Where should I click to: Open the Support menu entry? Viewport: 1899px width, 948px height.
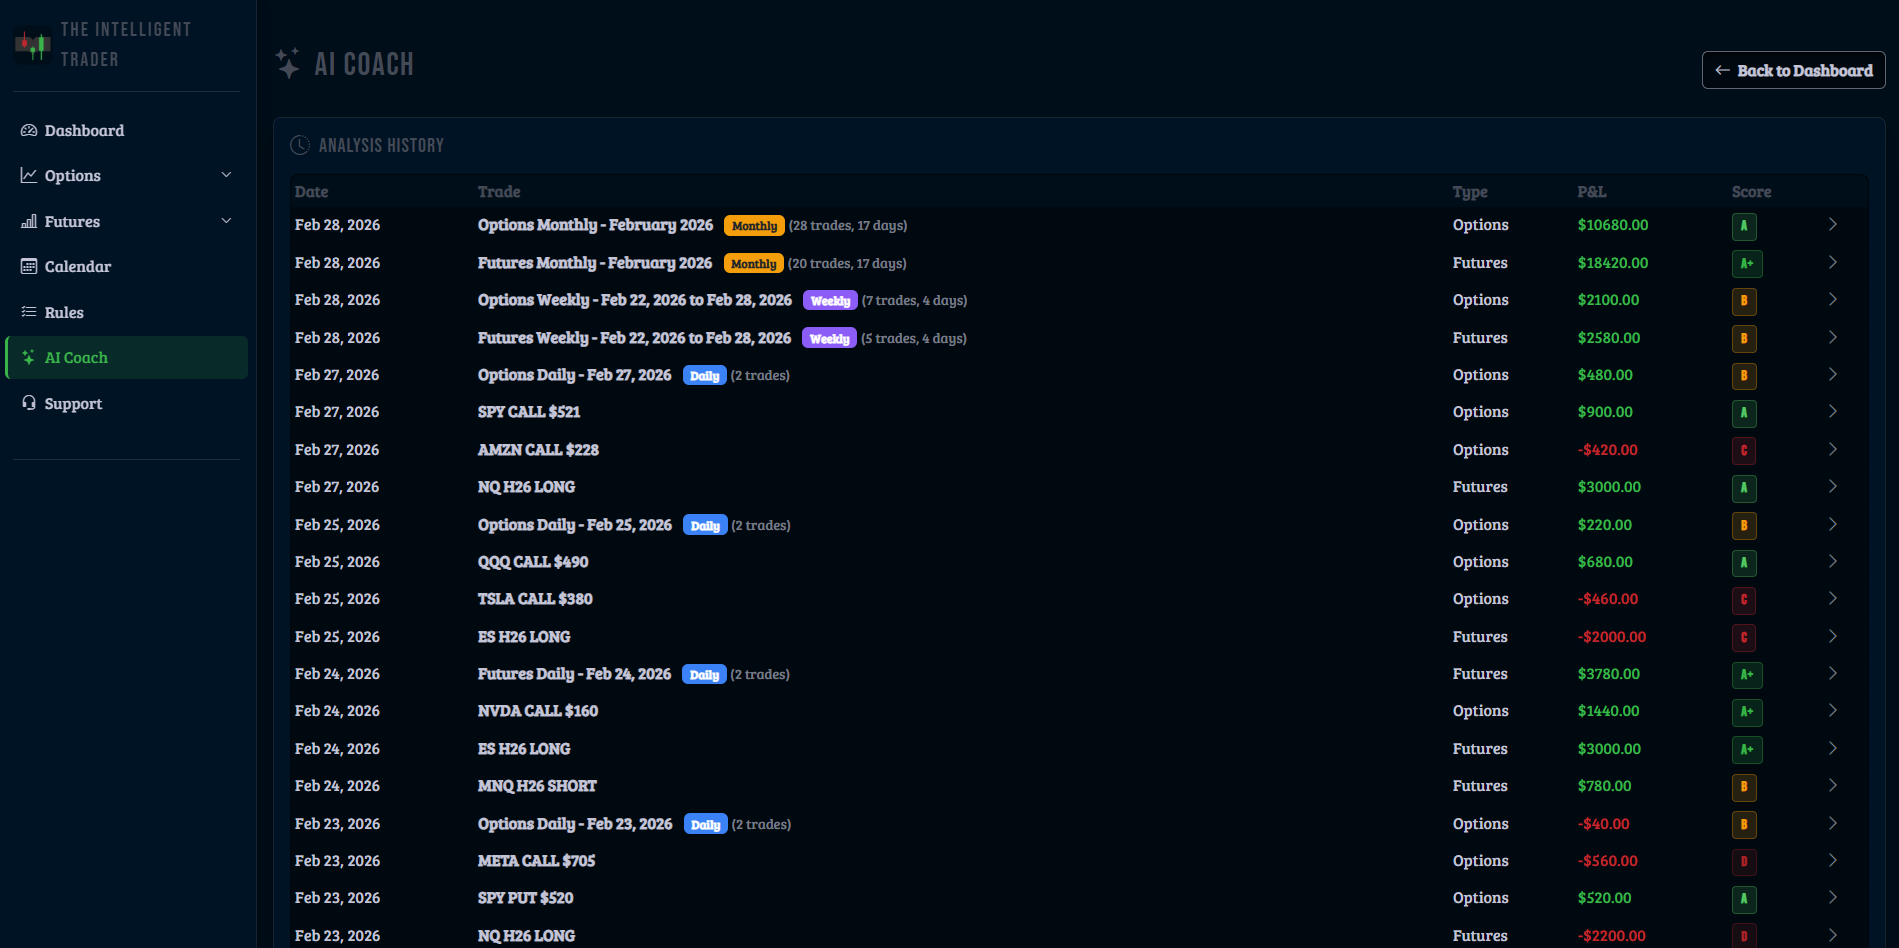point(72,403)
